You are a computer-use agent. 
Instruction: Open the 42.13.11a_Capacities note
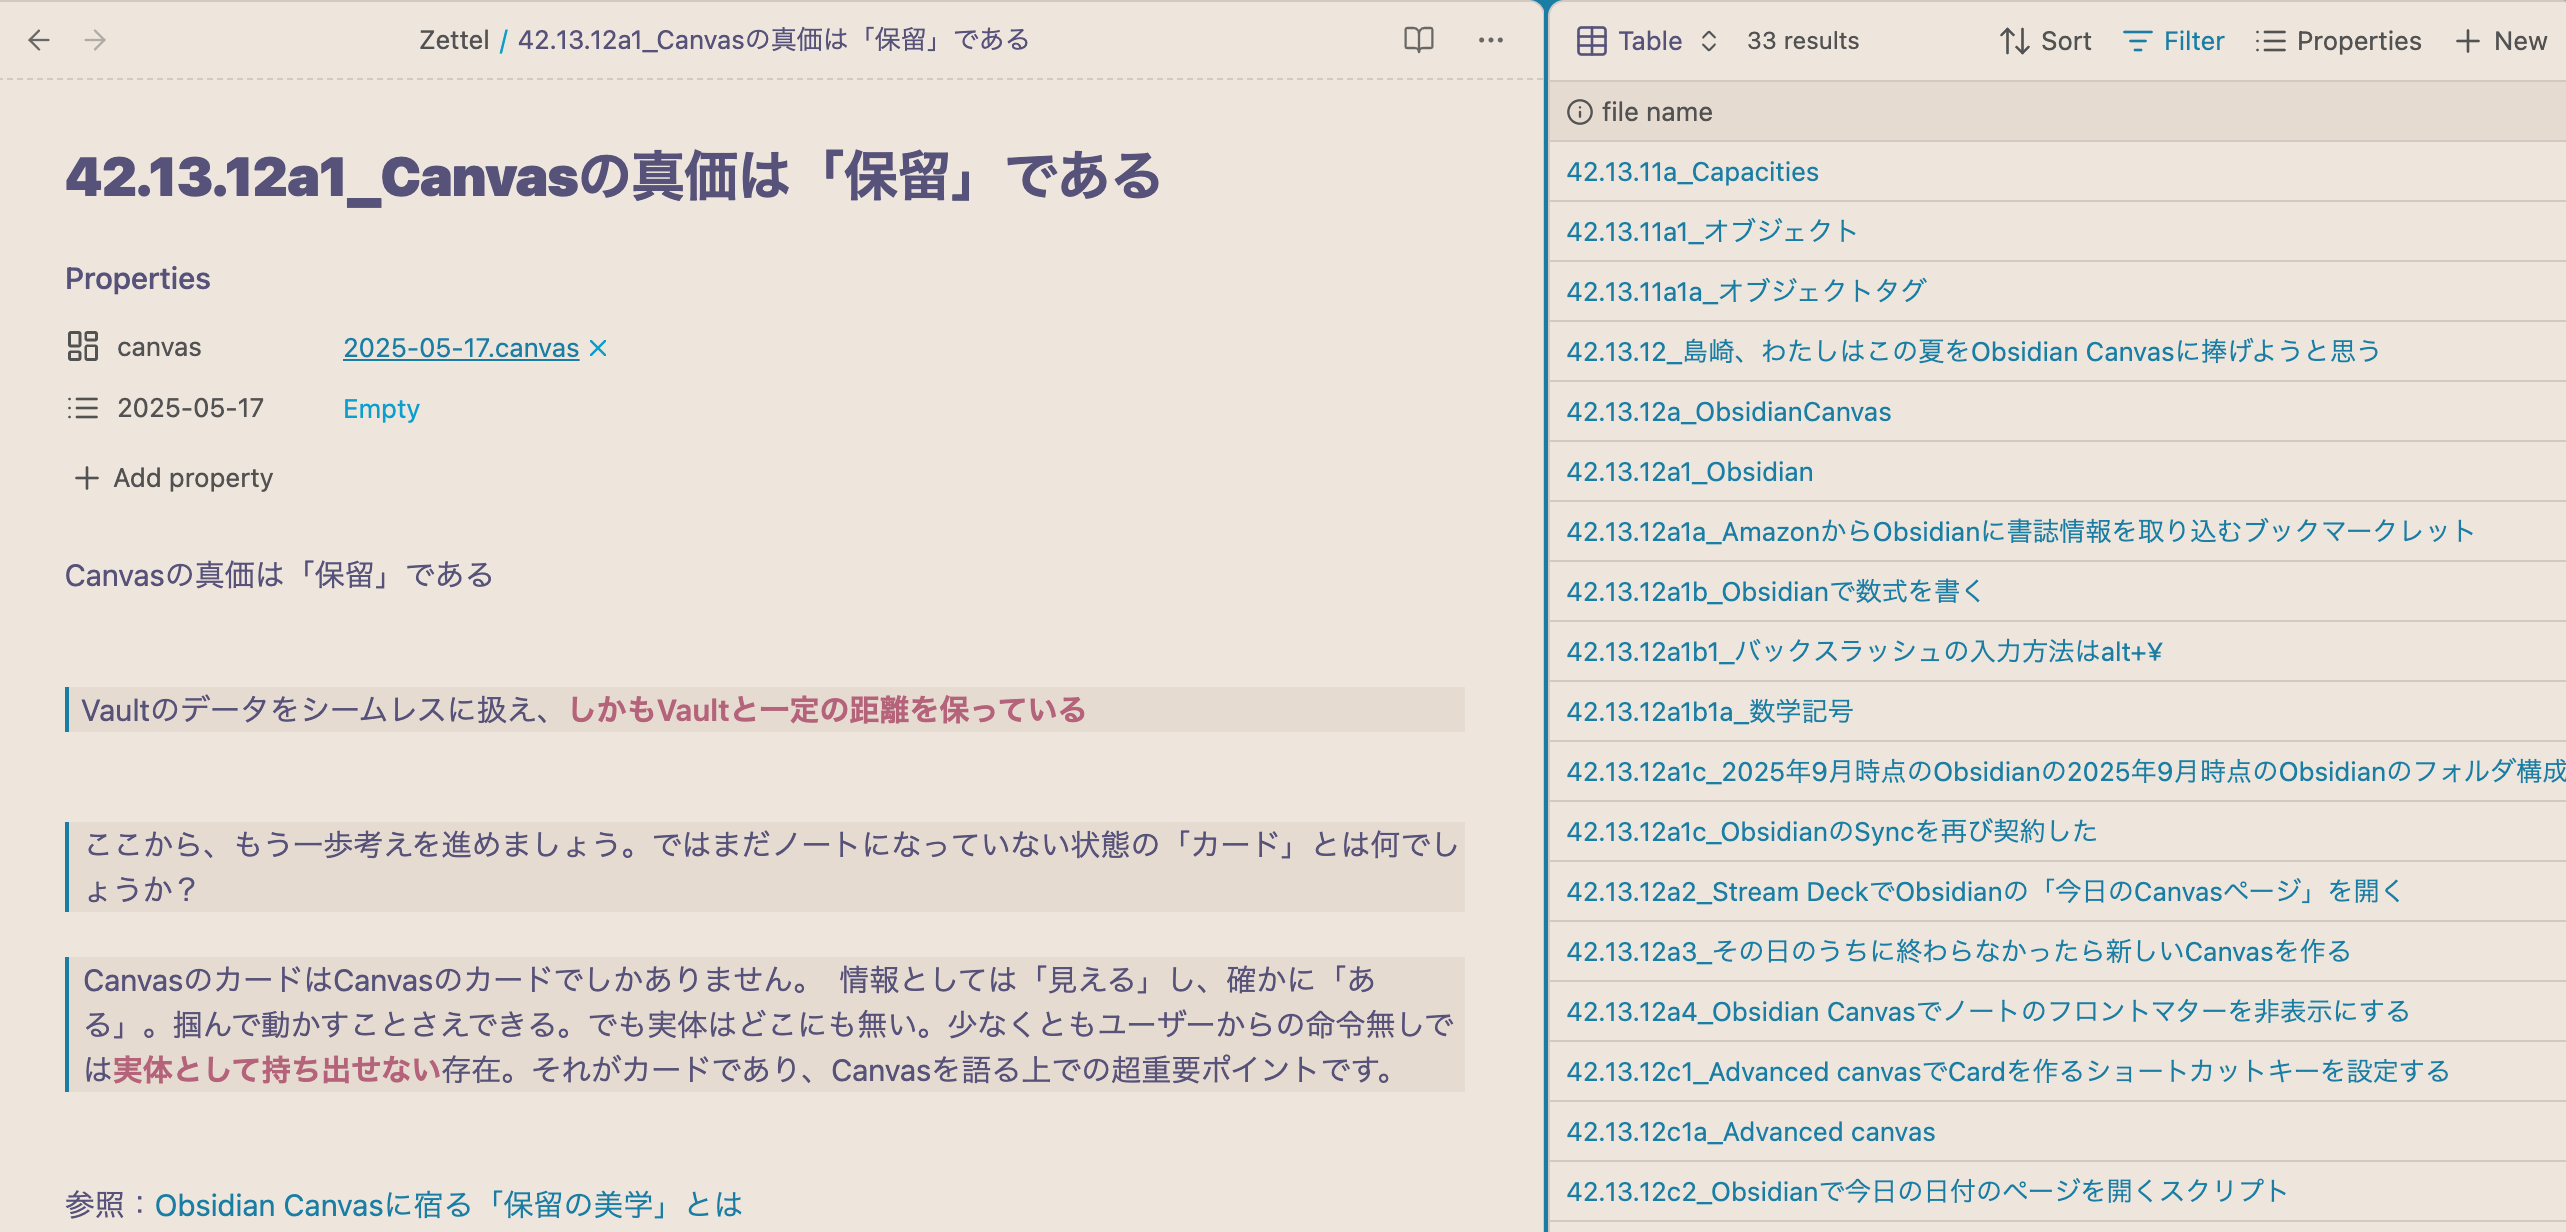coord(1692,172)
